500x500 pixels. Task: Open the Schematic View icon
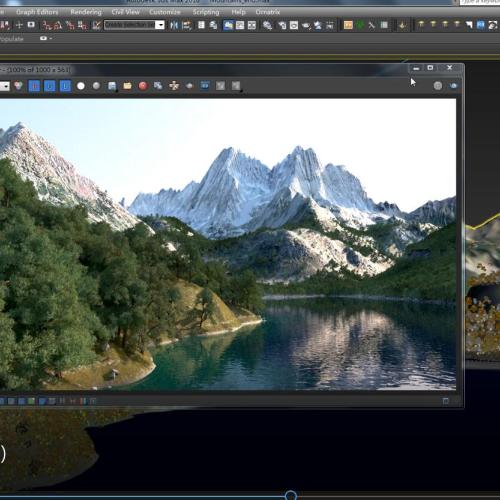[252, 25]
